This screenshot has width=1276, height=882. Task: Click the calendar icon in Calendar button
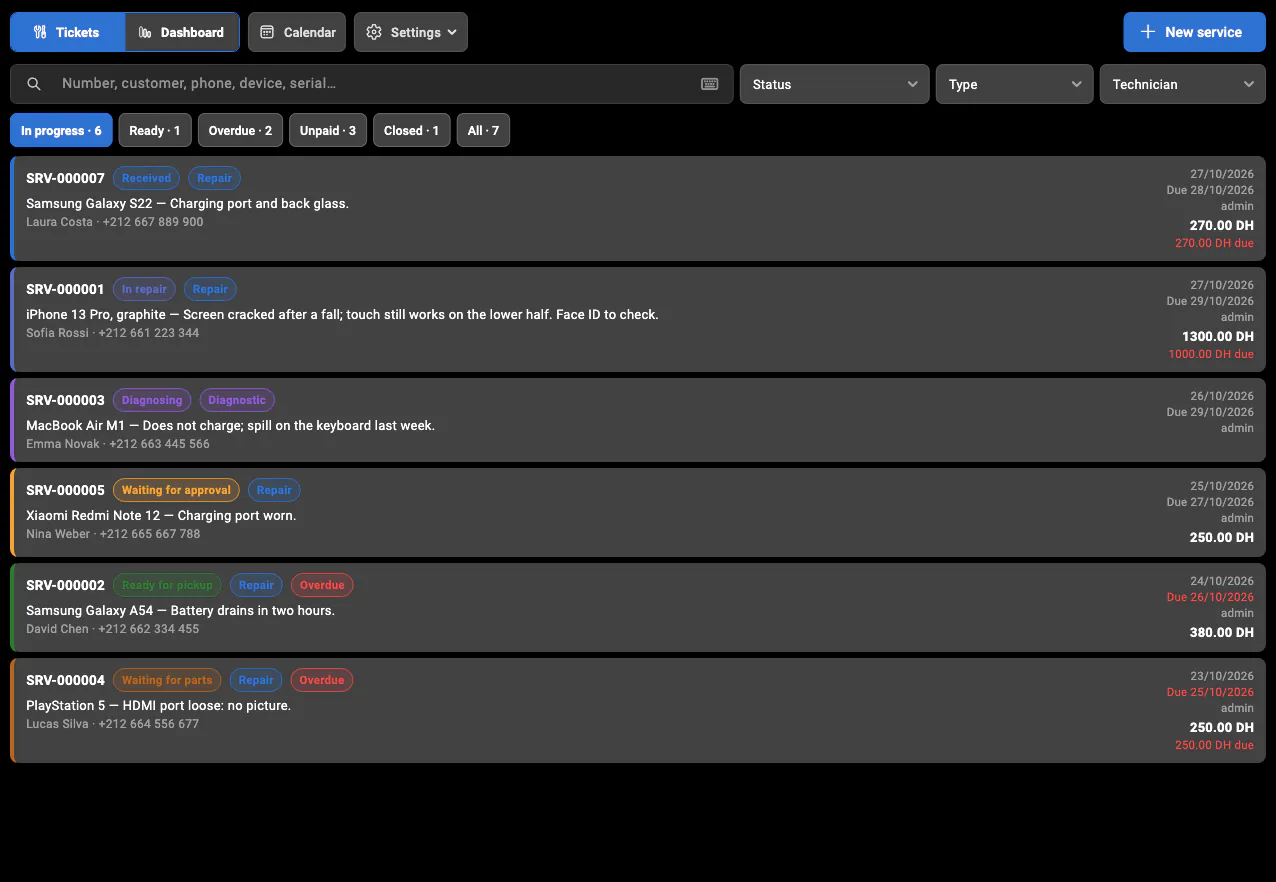267,32
